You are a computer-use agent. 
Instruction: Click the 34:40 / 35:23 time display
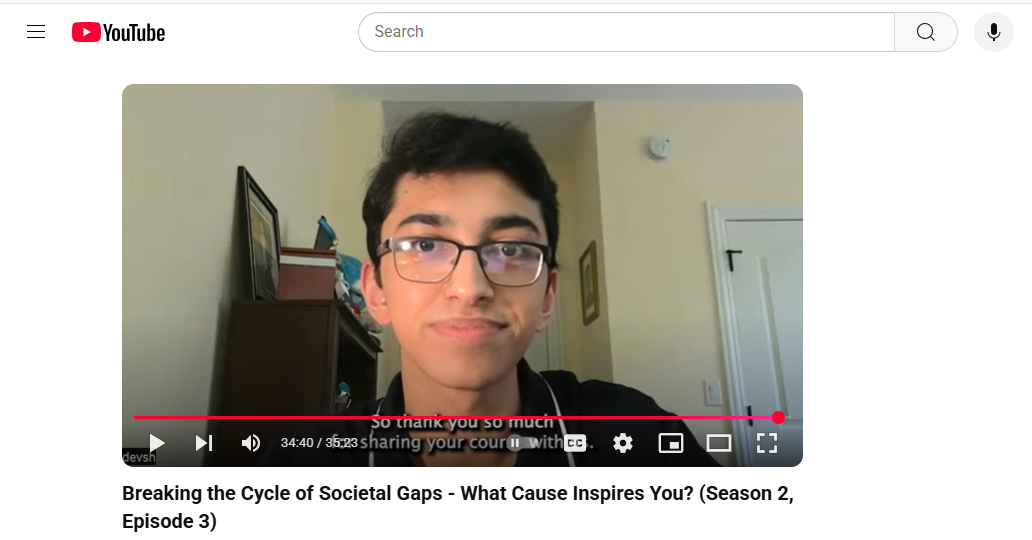[319, 443]
